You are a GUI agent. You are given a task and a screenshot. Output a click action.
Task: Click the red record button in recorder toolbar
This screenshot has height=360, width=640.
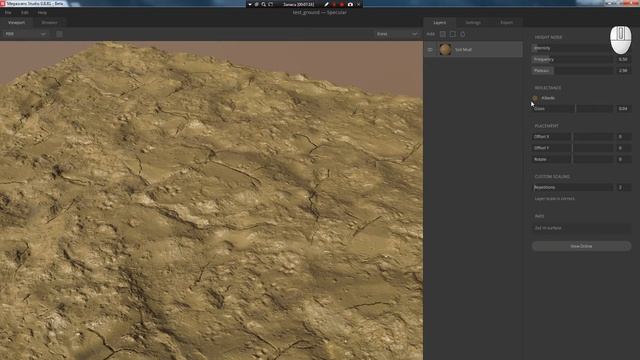[342, 4]
